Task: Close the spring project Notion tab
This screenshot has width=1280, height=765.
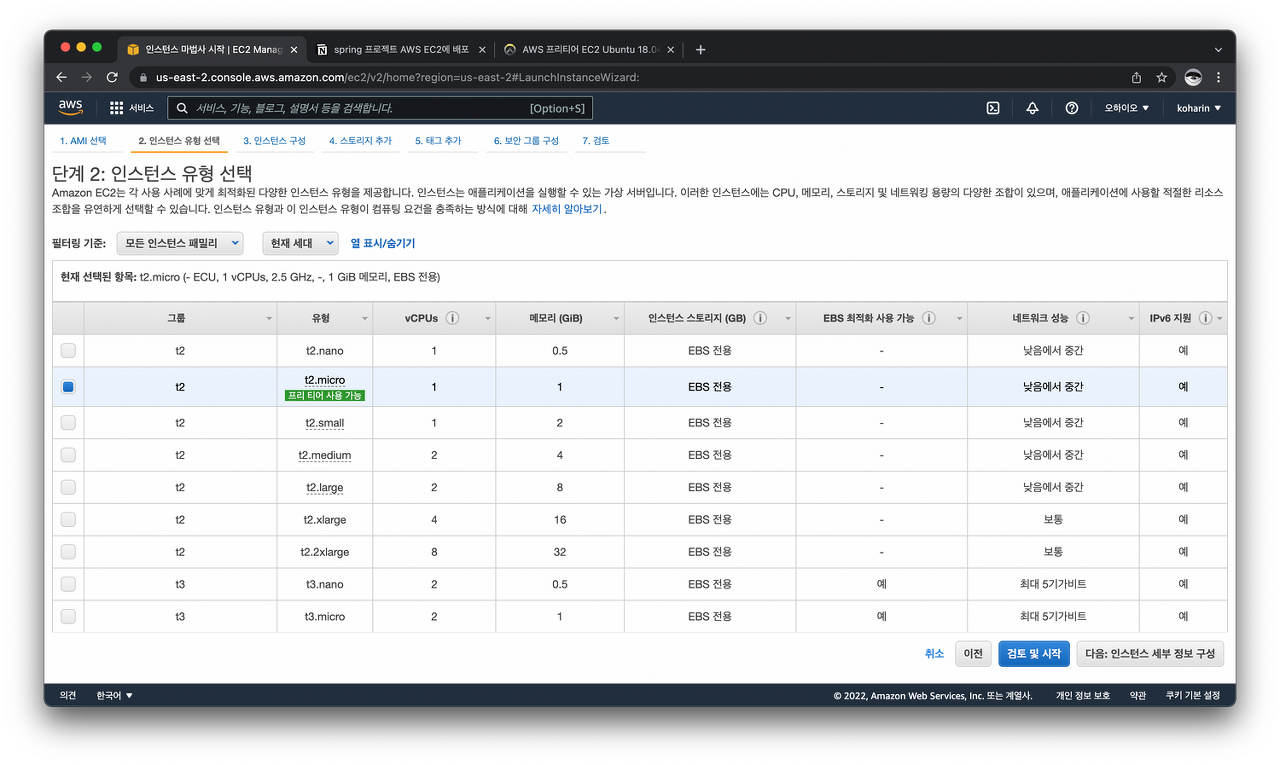Action: (x=483, y=49)
